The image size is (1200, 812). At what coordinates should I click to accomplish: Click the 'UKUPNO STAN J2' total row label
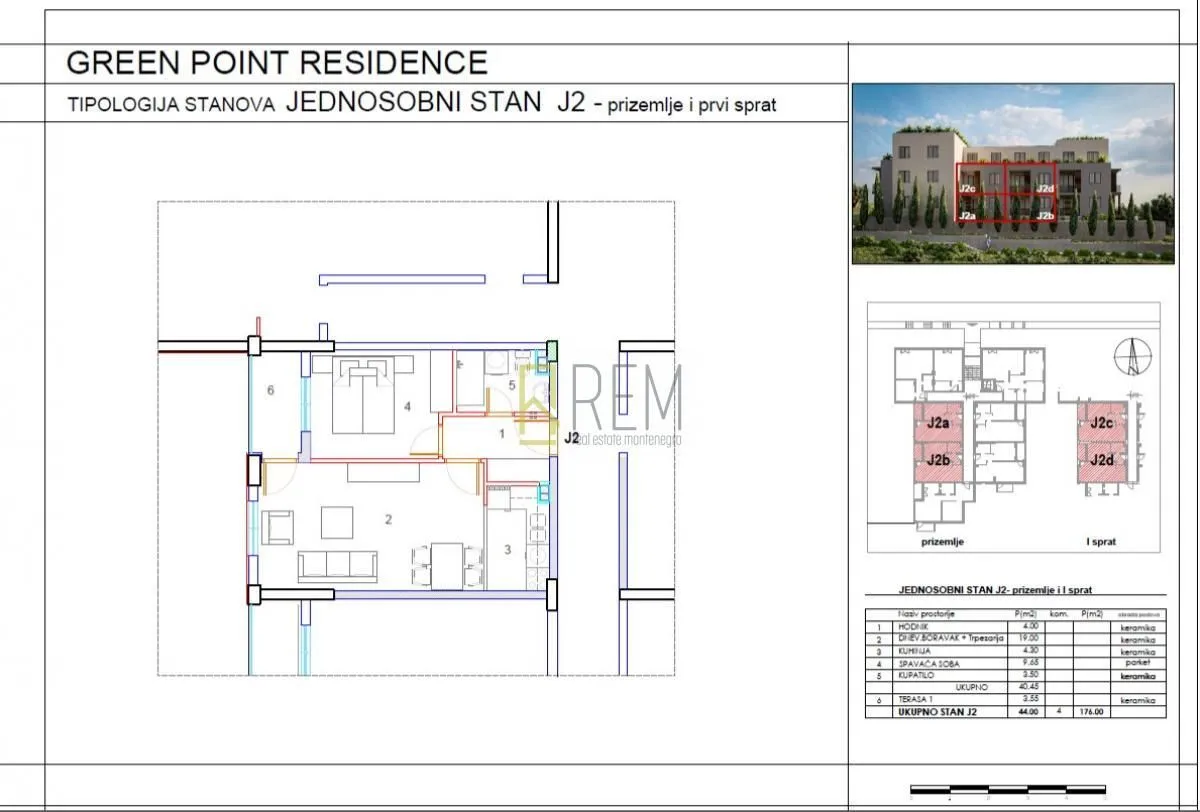(937, 712)
